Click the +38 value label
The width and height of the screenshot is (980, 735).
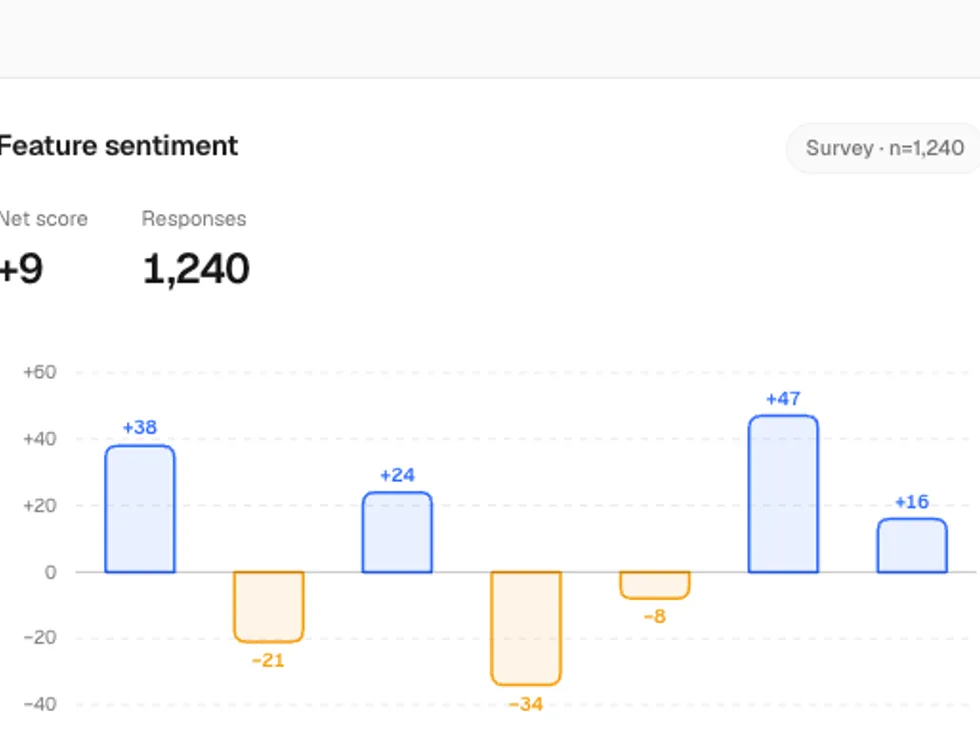pyautogui.click(x=140, y=428)
